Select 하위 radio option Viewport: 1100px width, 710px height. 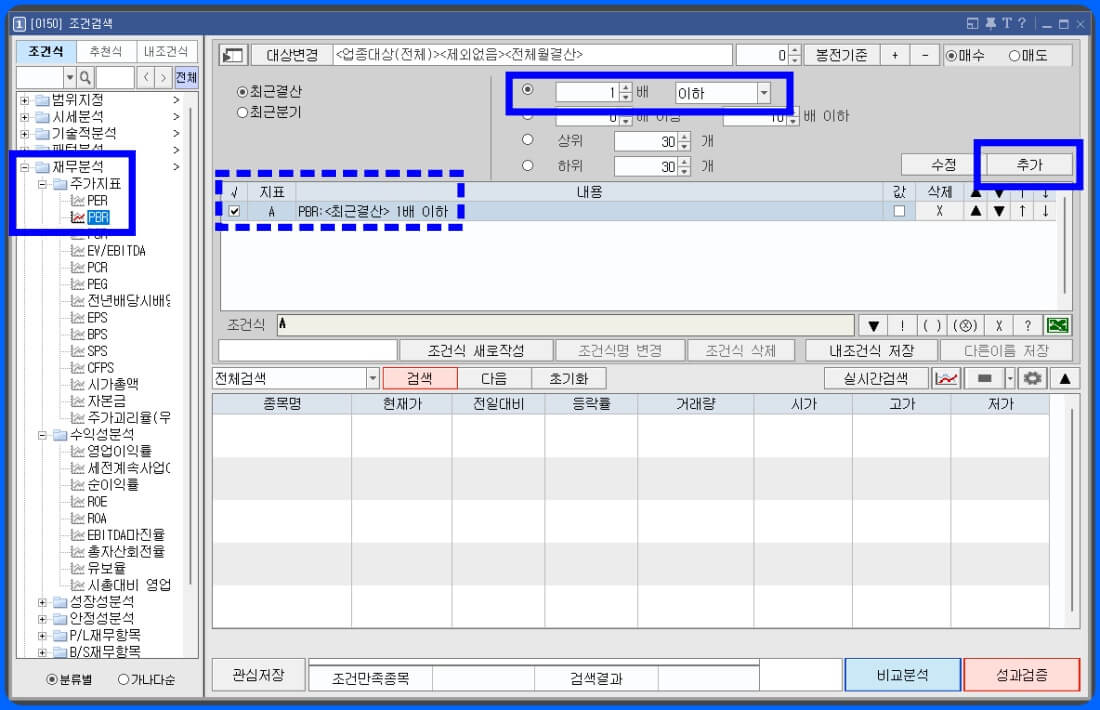click(528, 166)
